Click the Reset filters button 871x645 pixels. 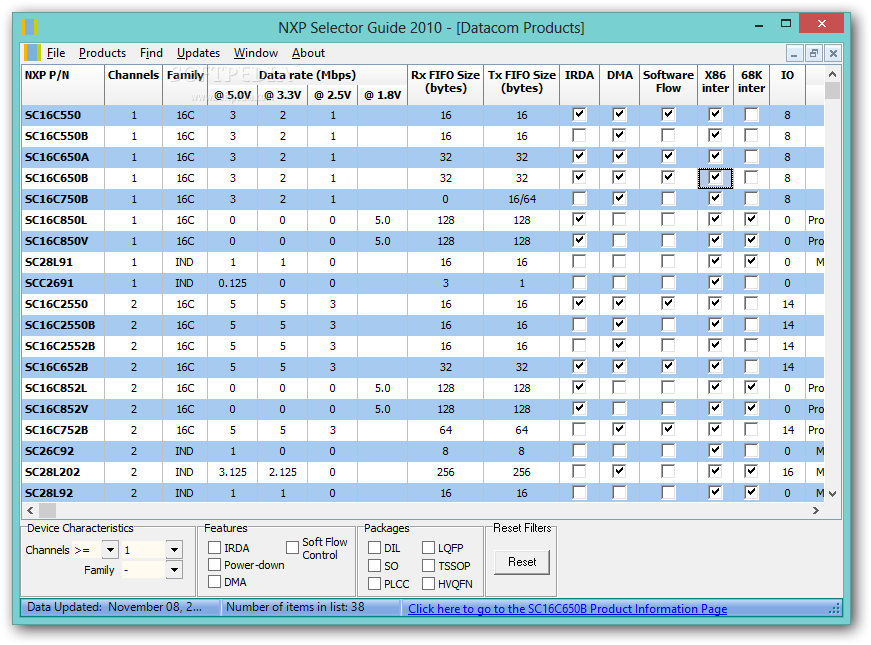pyautogui.click(x=522, y=562)
